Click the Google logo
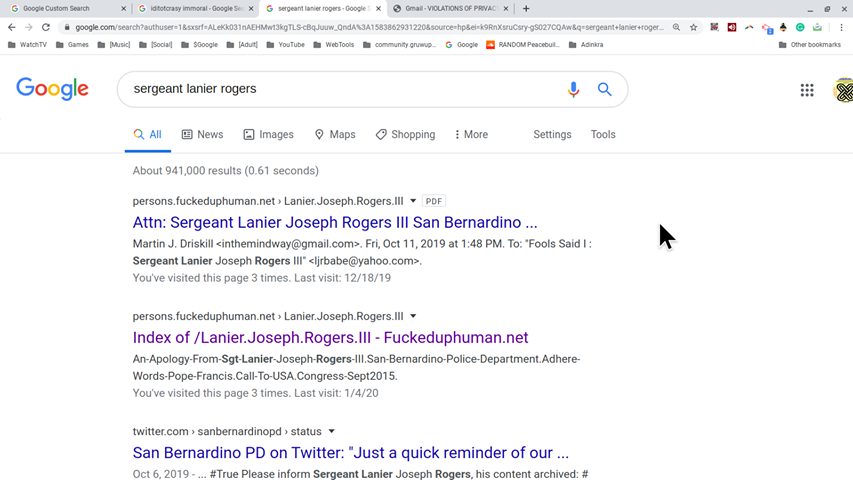853x480 pixels. (52, 89)
